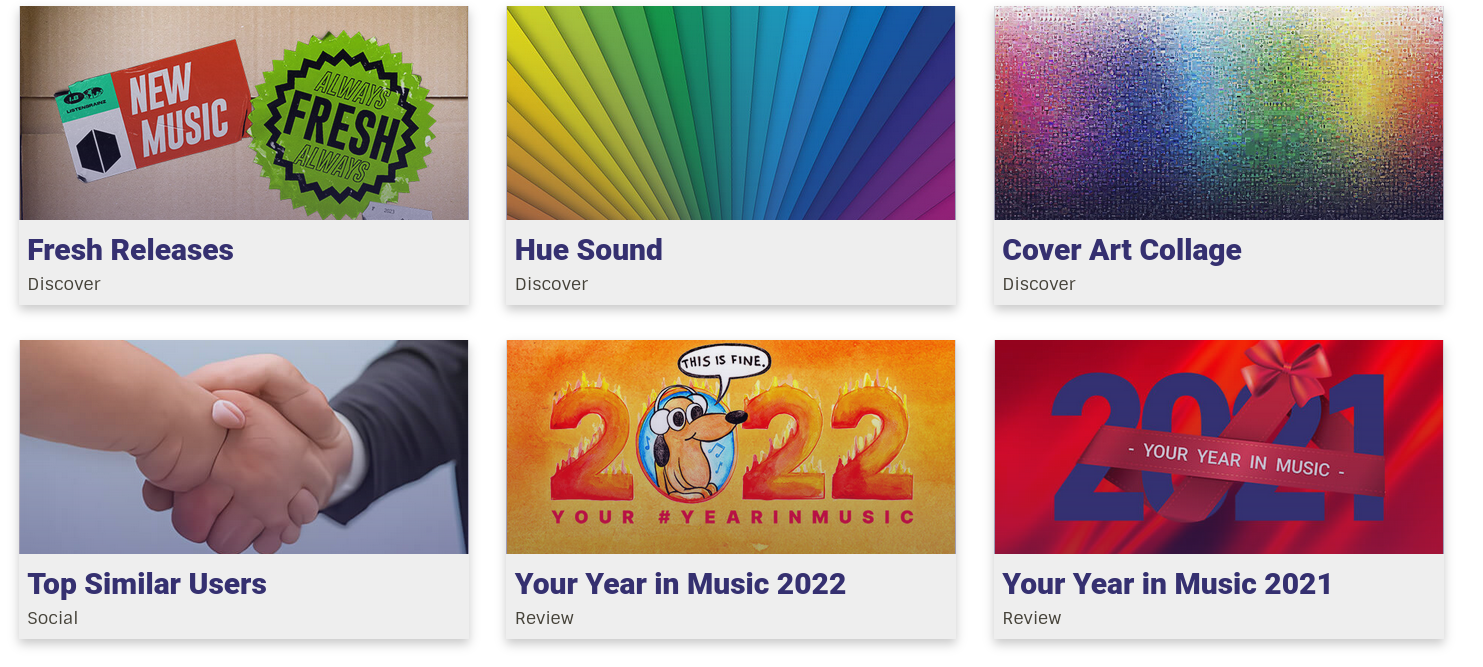Open the Fresh Releases card image
The width and height of the screenshot is (1483, 667).
tap(244, 113)
